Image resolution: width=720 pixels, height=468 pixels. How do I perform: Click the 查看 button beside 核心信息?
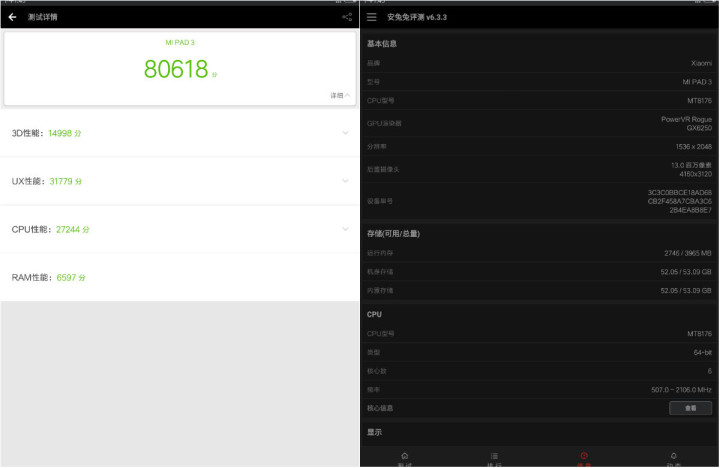tap(690, 408)
